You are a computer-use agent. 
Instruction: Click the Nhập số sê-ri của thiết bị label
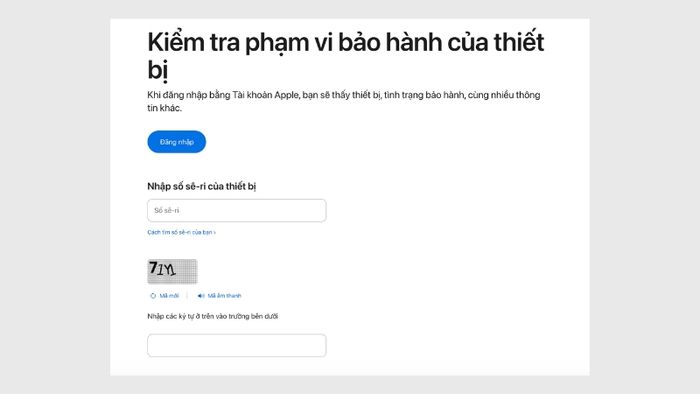coord(201,187)
